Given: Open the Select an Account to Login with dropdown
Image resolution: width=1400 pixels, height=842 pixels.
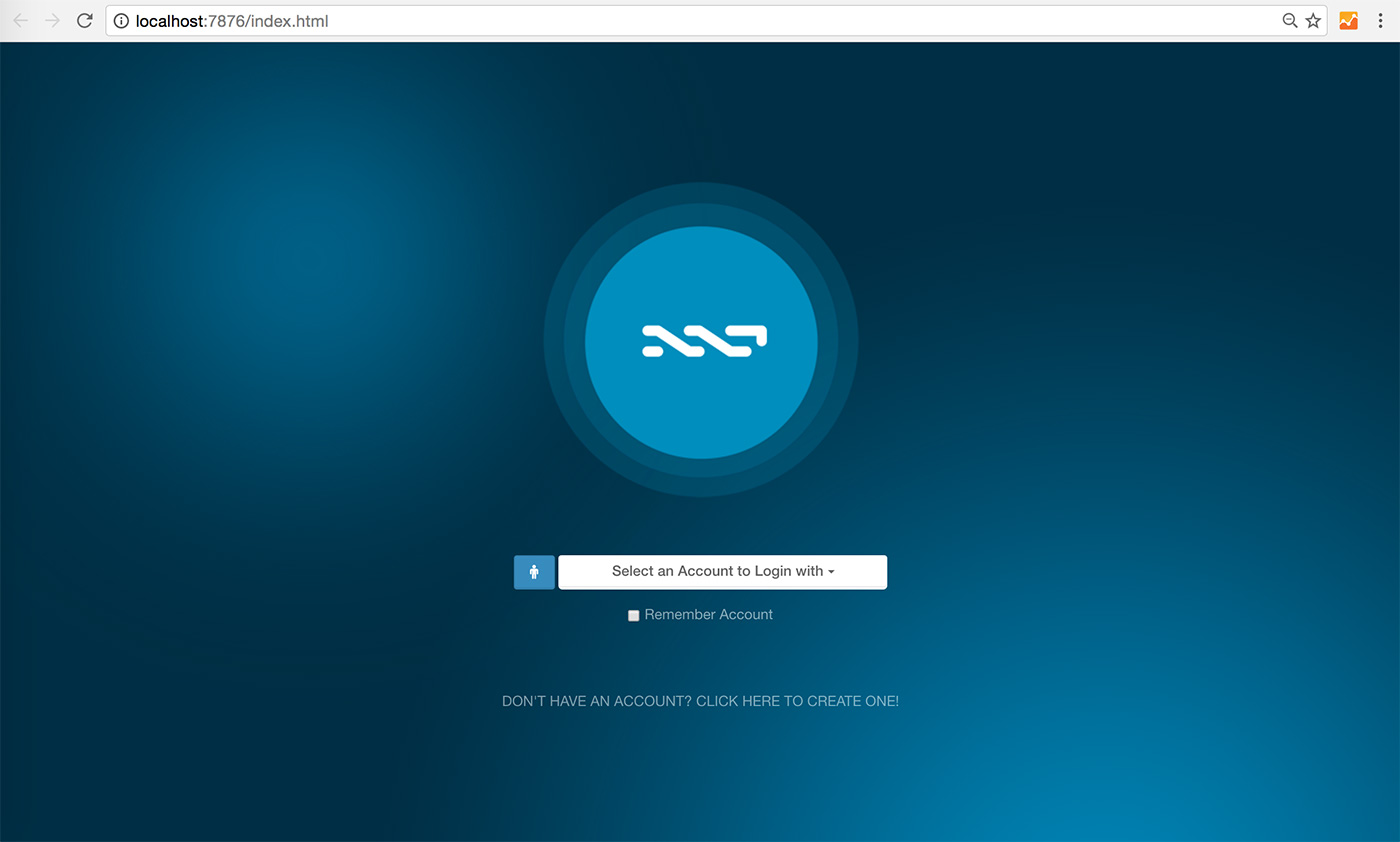Looking at the screenshot, I should click(722, 572).
